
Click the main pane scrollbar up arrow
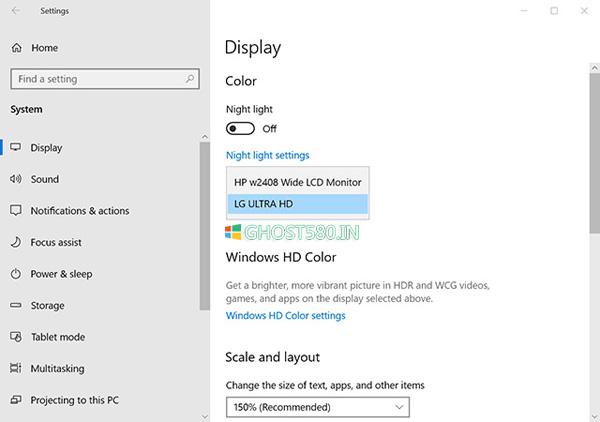[594, 68]
